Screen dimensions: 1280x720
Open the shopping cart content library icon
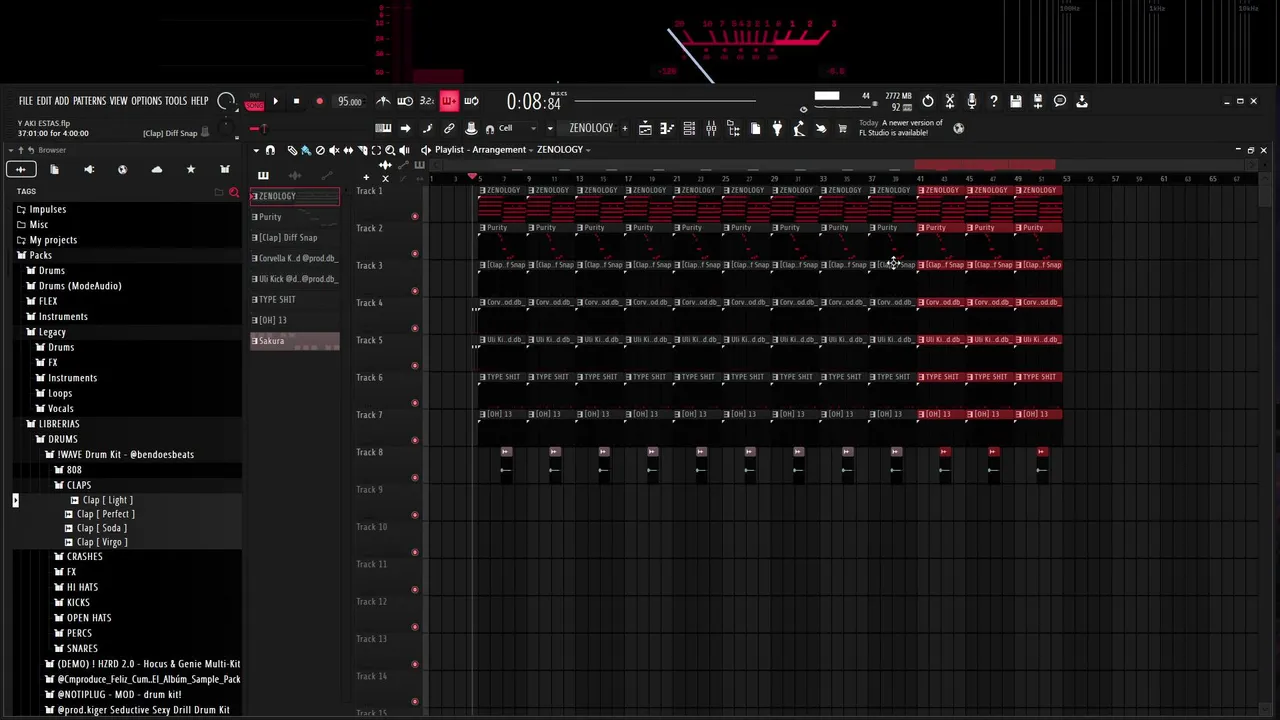(843, 128)
